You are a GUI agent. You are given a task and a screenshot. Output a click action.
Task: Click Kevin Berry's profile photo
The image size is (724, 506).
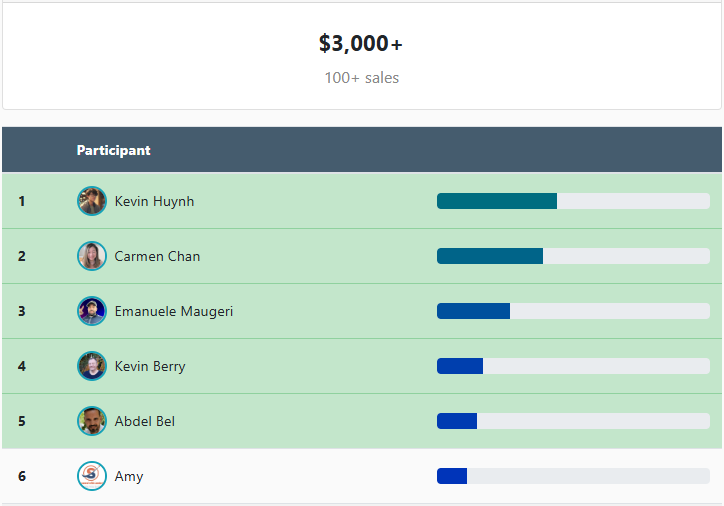pos(92,366)
